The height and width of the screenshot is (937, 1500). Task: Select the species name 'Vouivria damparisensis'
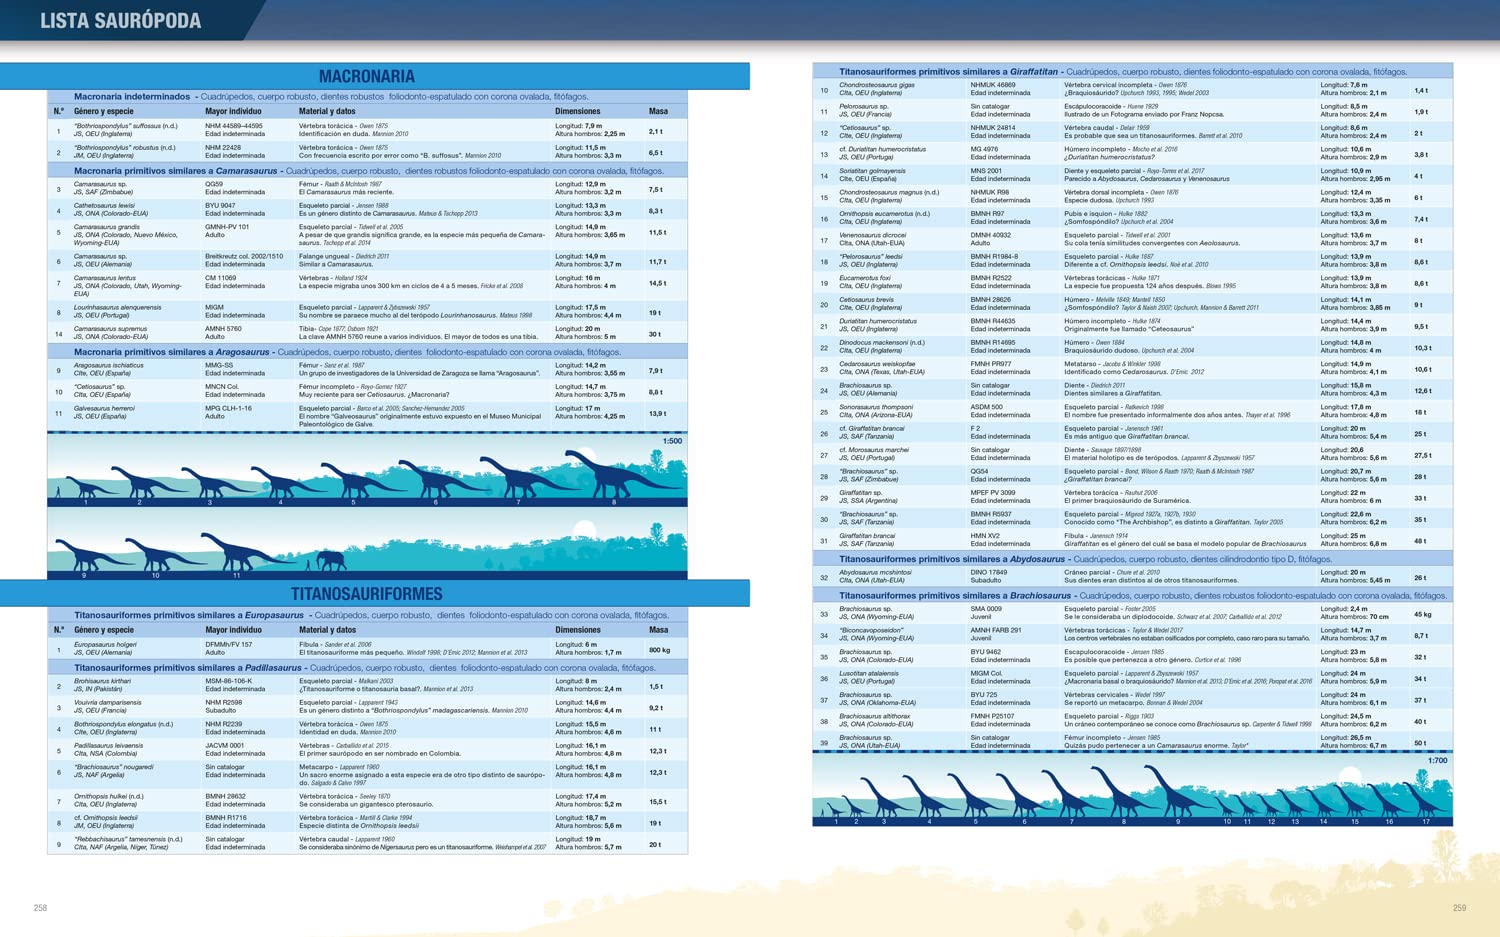[x=108, y=703]
